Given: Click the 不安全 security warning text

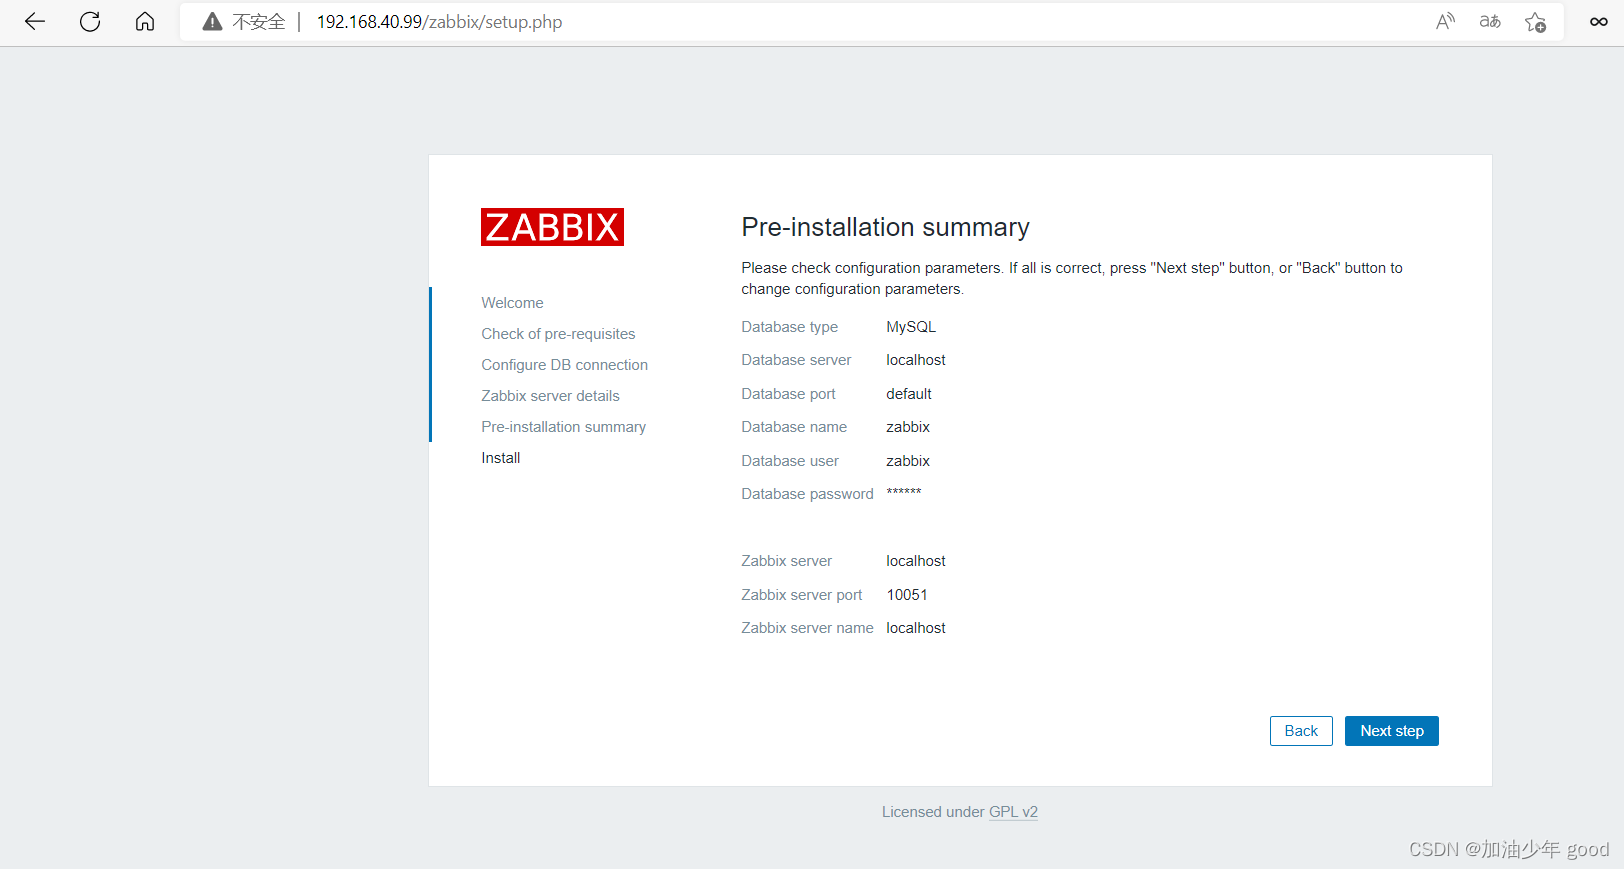Looking at the screenshot, I should [259, 22].
